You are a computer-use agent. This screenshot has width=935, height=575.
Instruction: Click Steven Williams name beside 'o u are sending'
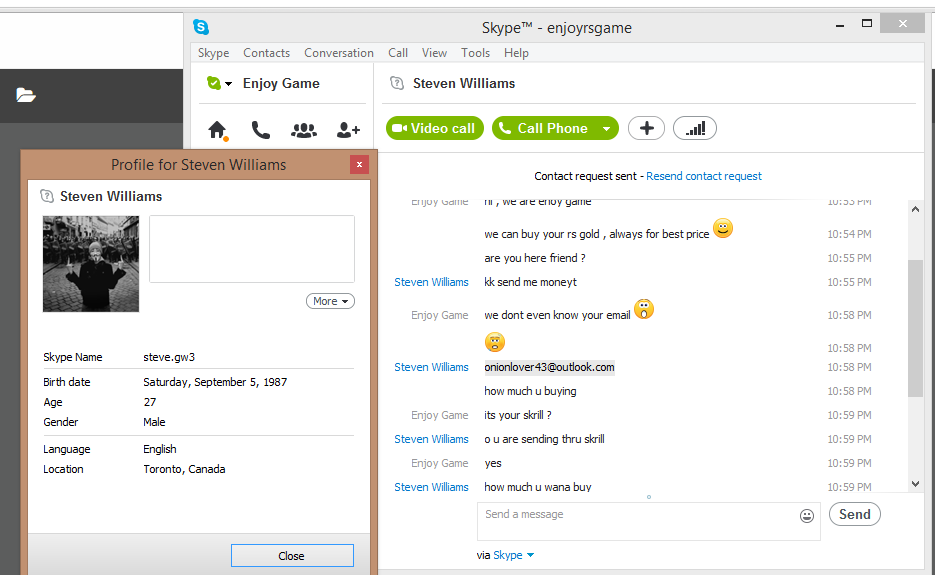point(431,439)
